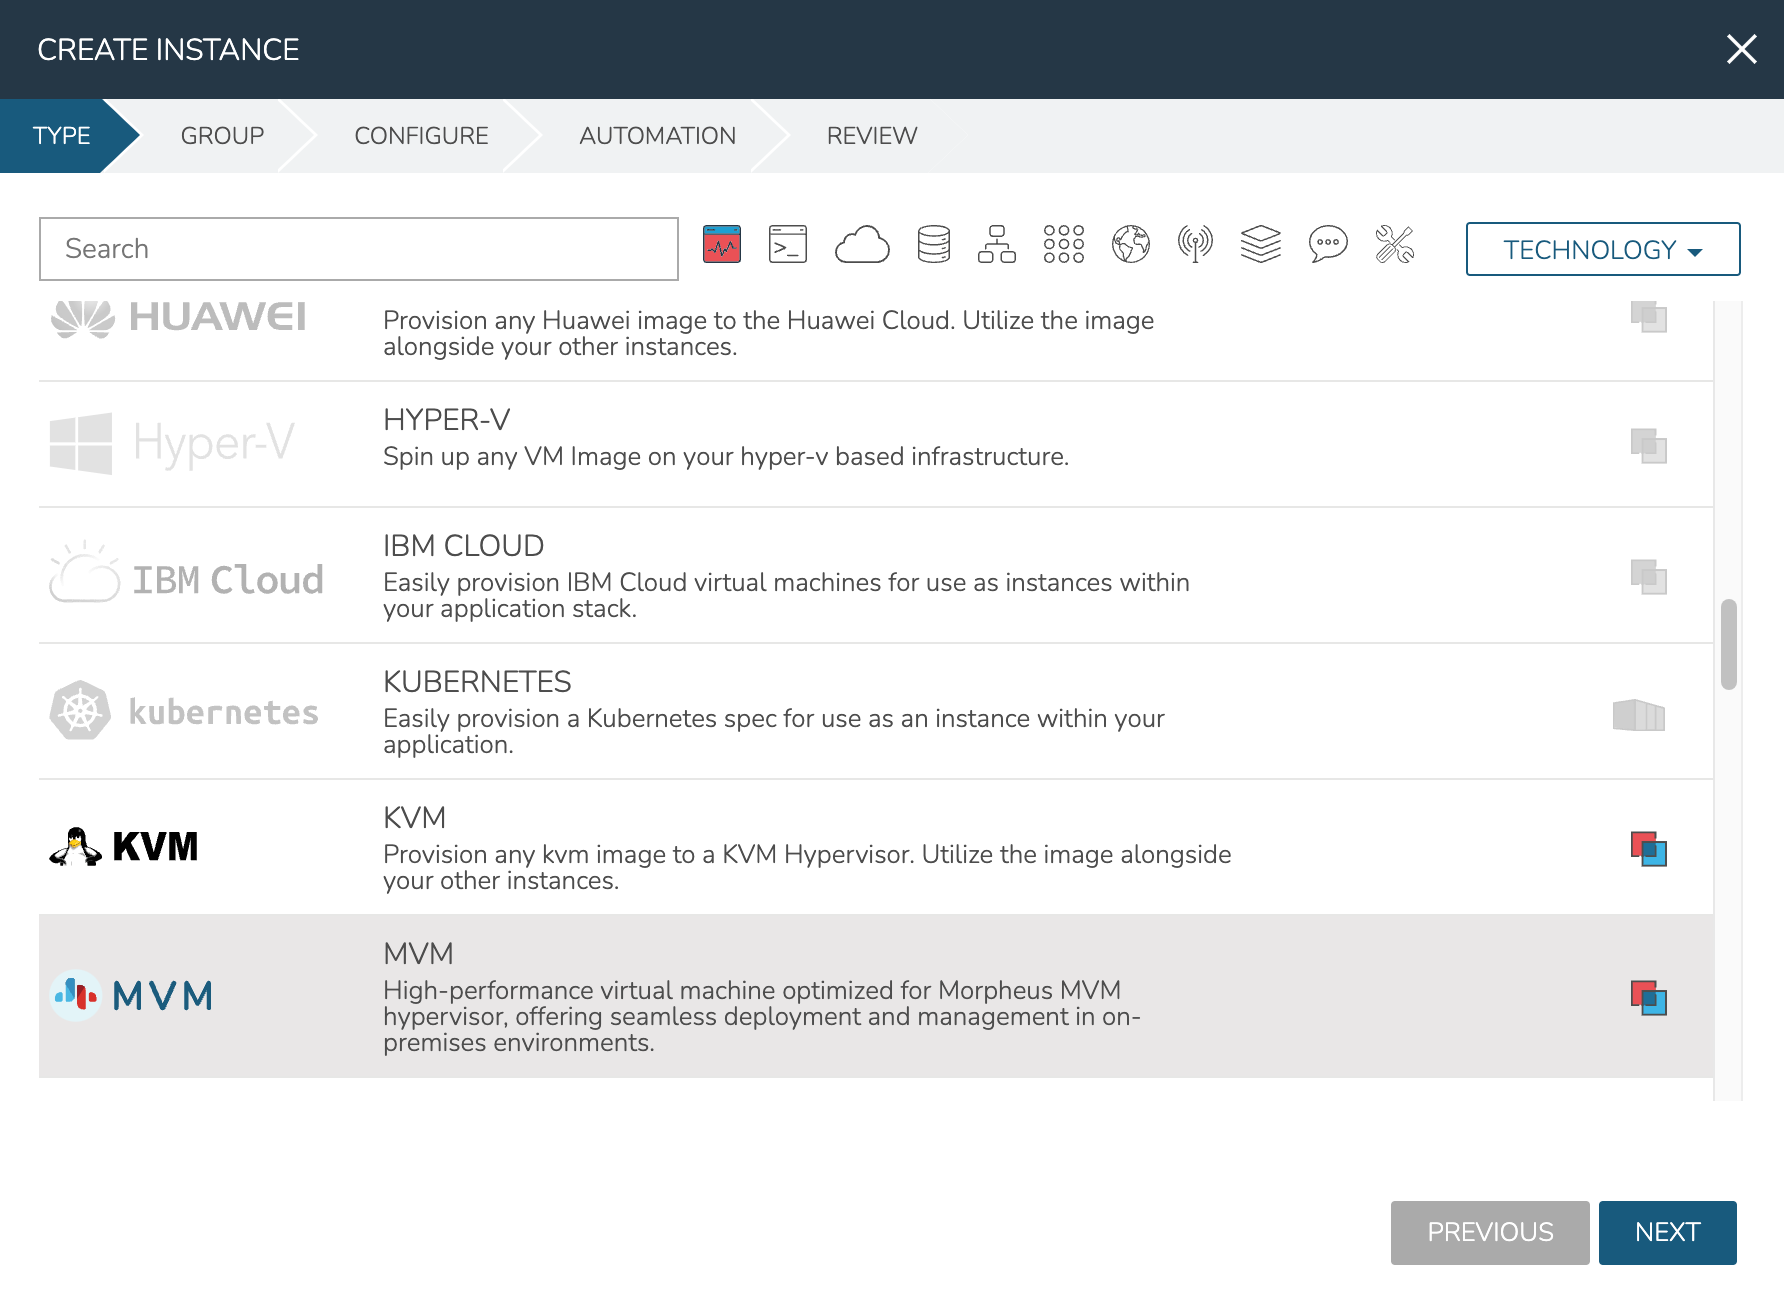Select the nine-dot grid category icon
The width and height of the screenshot is (1784, 1306).
tap(1063, 245)
